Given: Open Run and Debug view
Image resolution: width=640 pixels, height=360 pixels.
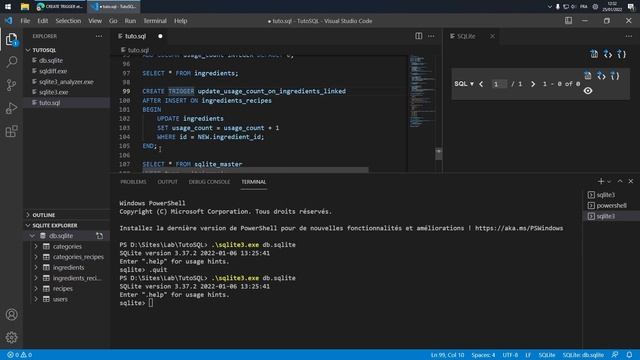Looking at the screenshot, I should [x=11, y=108].
